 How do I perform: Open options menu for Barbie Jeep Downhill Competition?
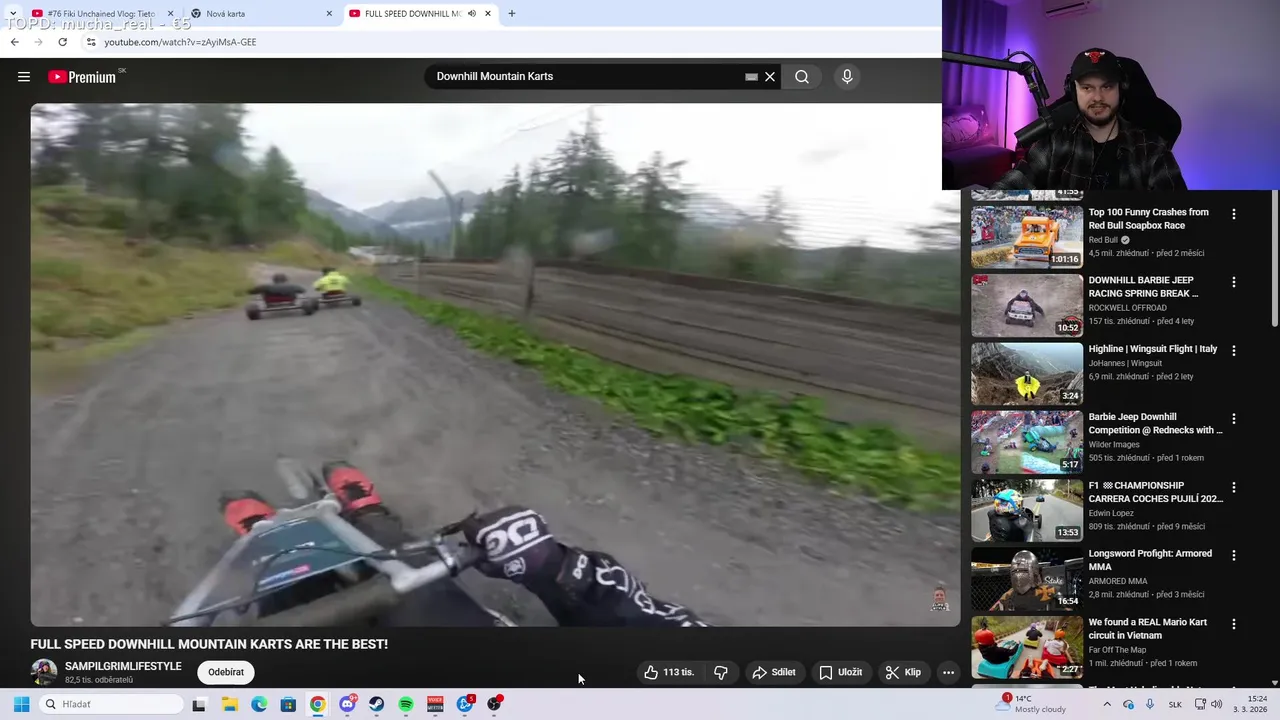1233,419
